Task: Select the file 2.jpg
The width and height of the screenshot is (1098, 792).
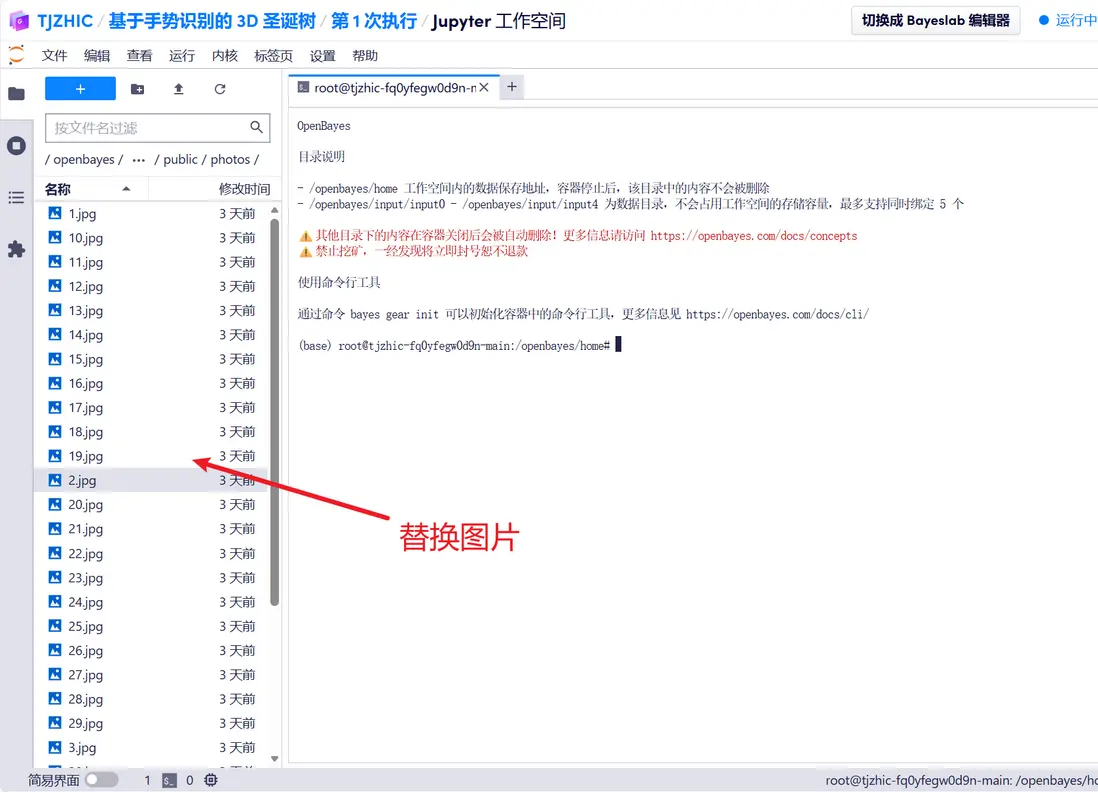Action: pyautogui.click(x=151, y=480)
